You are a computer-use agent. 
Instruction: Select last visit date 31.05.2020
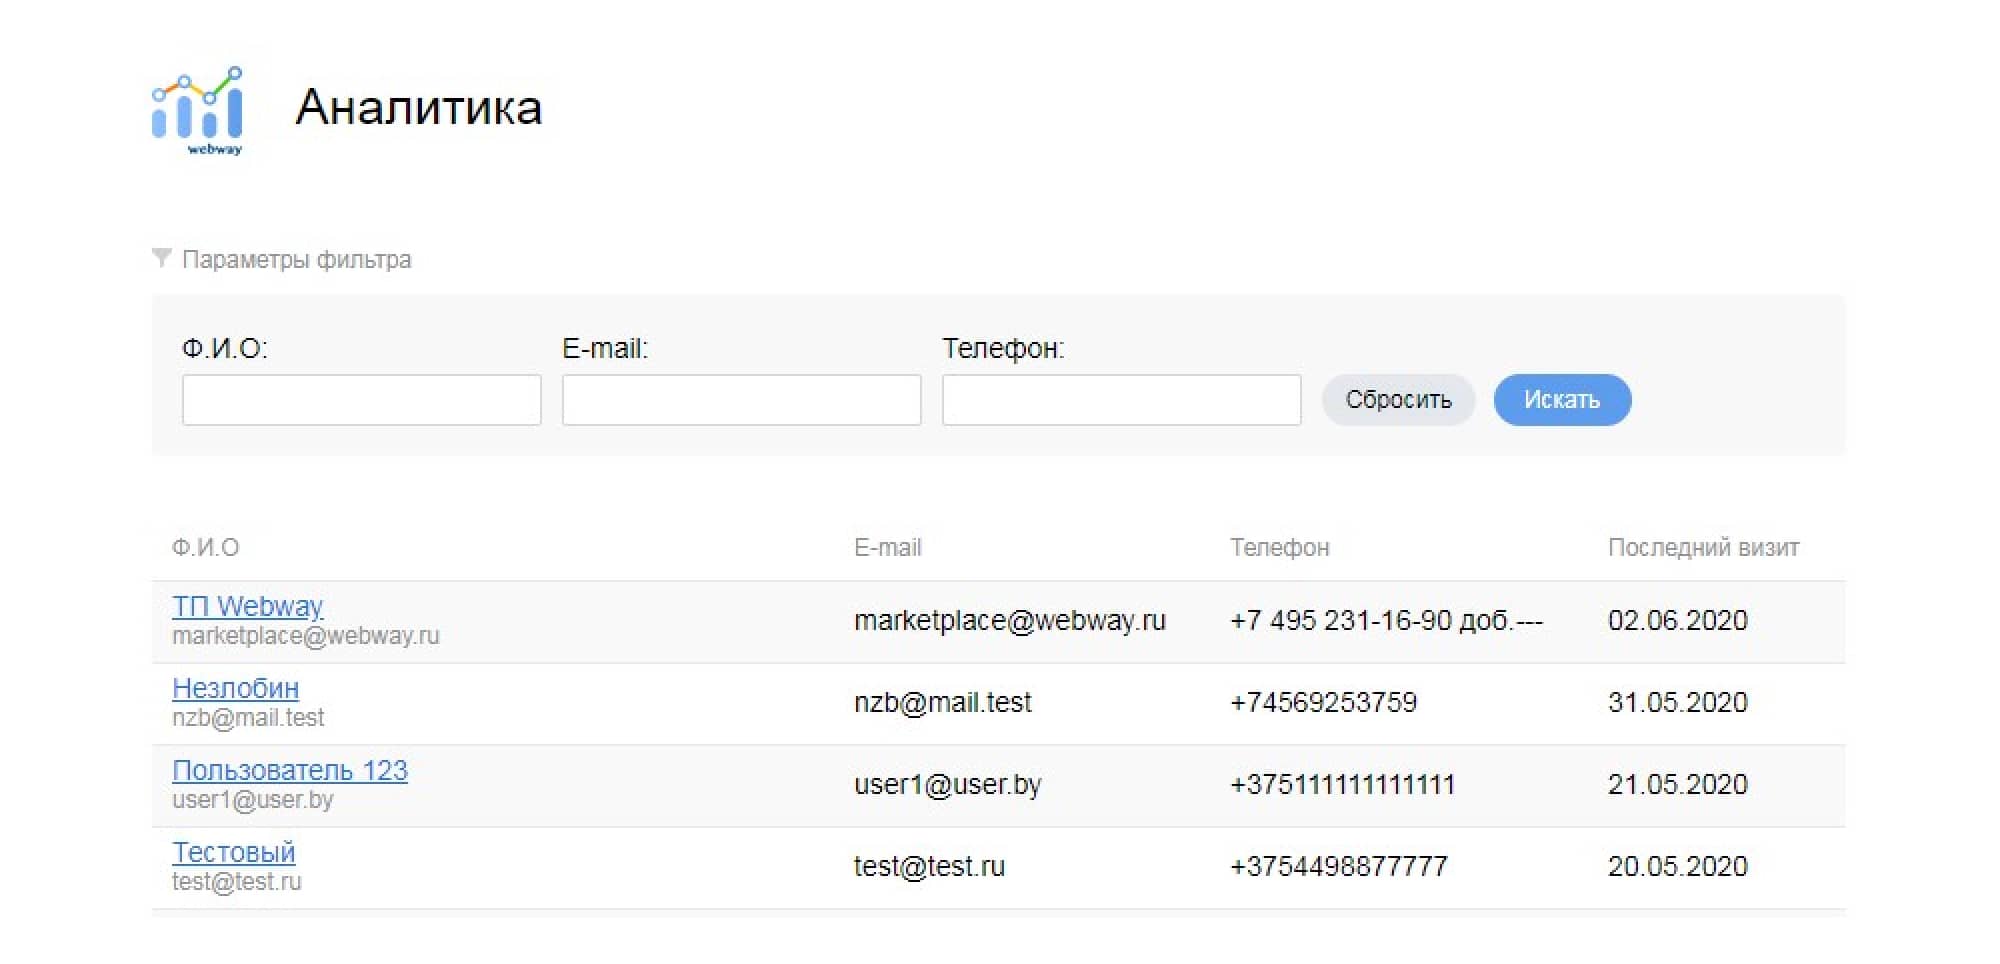point(1678,703)
